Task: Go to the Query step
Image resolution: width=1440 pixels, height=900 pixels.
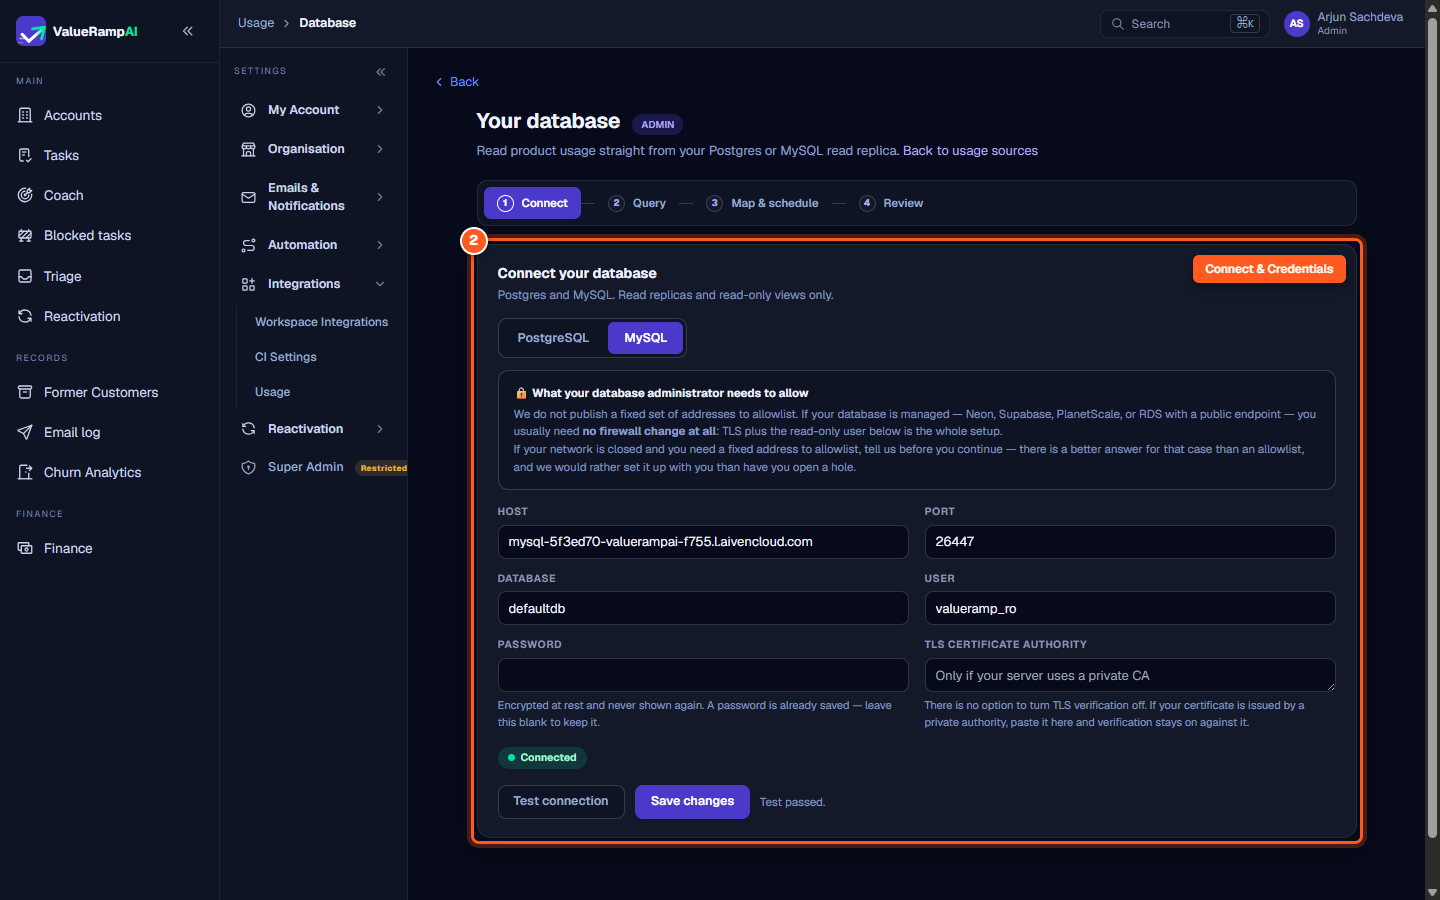Action: (x=637, y=203)
